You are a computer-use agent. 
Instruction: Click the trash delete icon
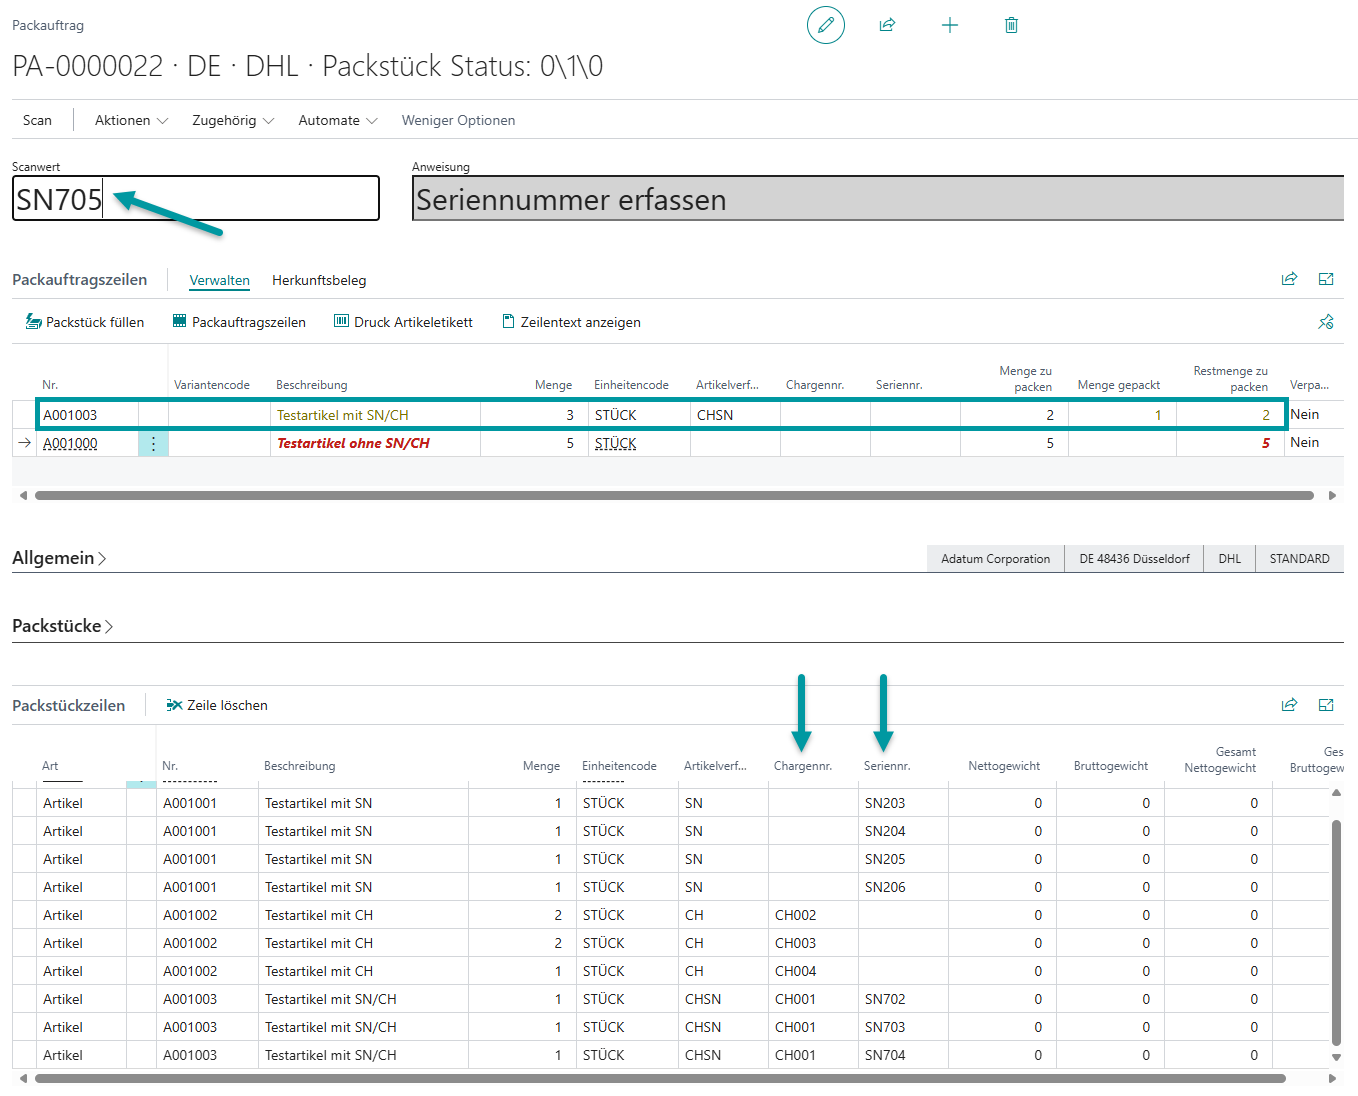point(1011,25)
